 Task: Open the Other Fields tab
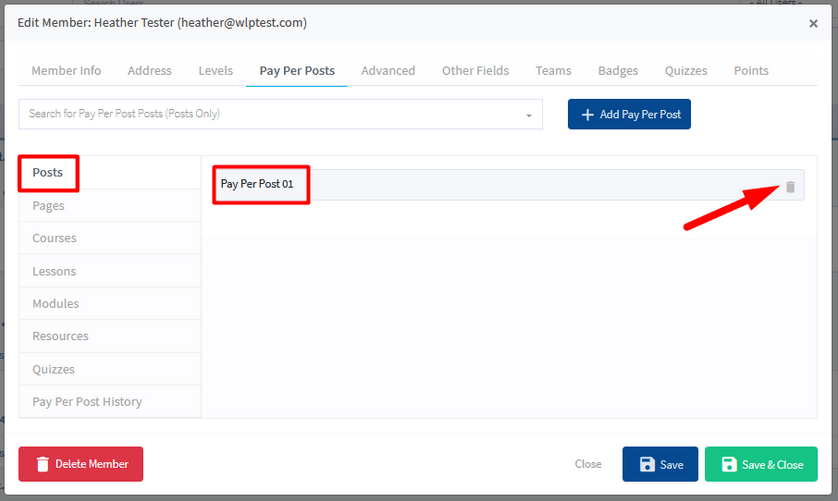475,71
